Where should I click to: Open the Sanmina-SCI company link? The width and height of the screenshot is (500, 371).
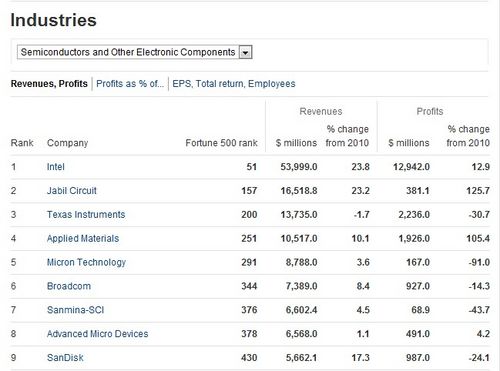pos(75,310)
